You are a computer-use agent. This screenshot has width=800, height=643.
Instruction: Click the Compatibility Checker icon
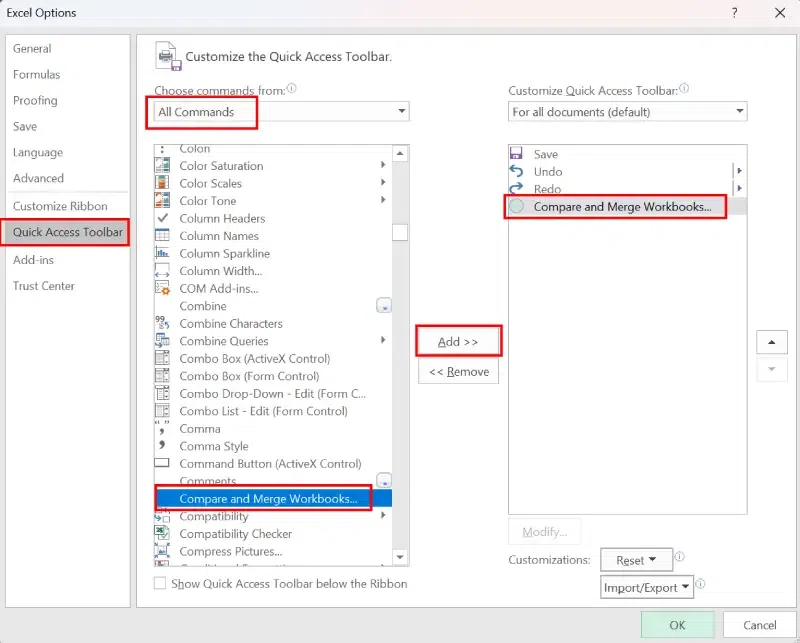162,533
